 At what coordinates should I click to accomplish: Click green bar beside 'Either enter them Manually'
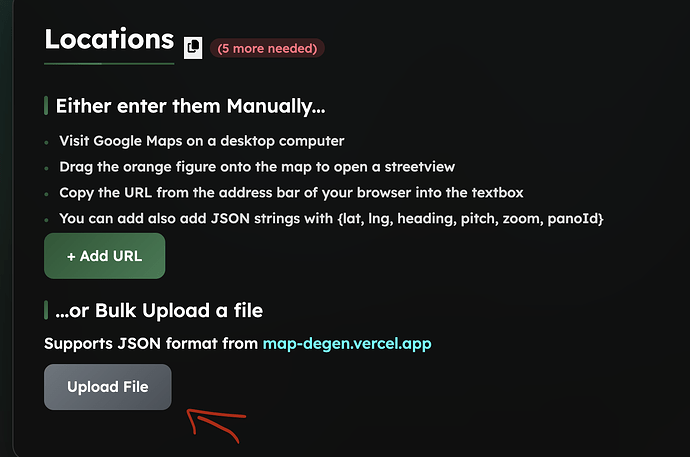pos(46,106)
